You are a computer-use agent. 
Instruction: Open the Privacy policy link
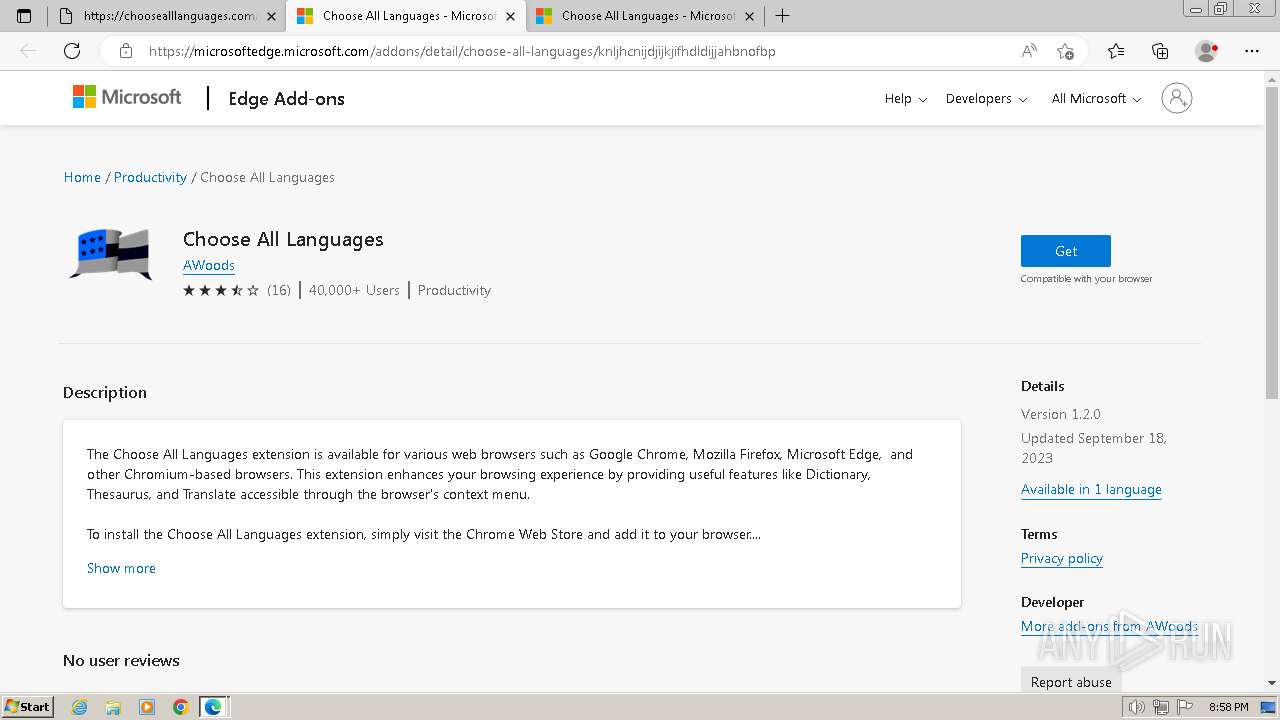click(1062, 558)
